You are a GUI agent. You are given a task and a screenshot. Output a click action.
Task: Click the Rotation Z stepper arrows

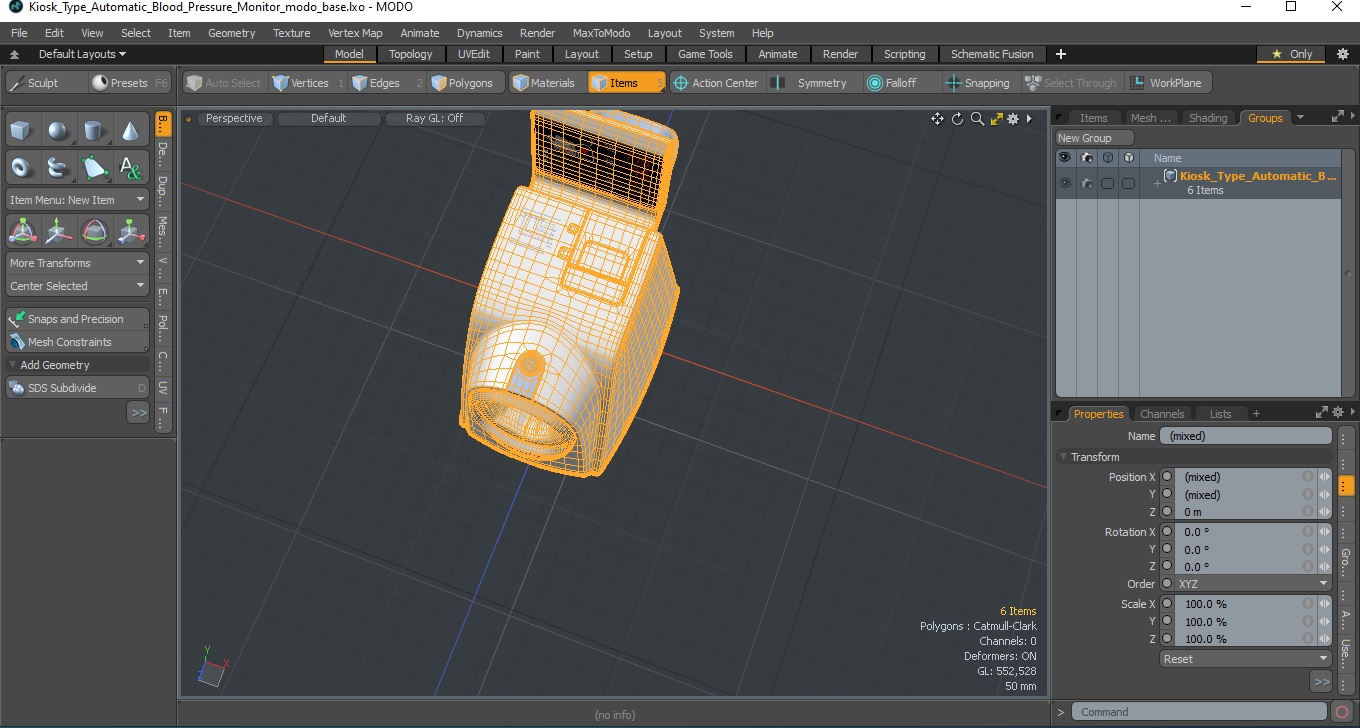tap(1324, 566)
